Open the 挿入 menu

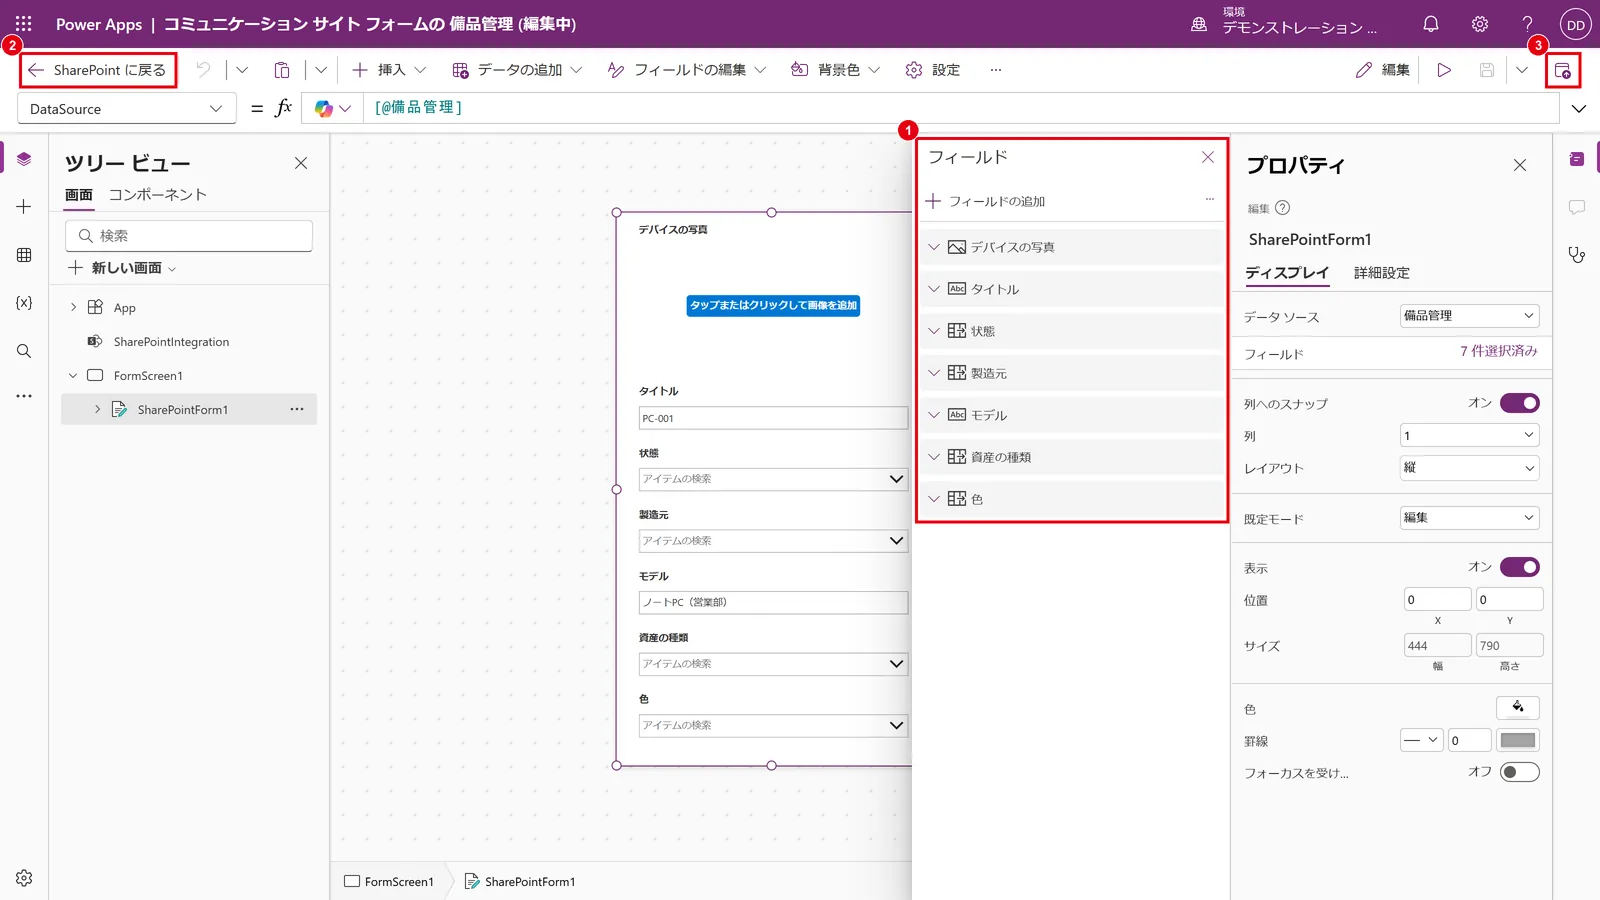389,70
